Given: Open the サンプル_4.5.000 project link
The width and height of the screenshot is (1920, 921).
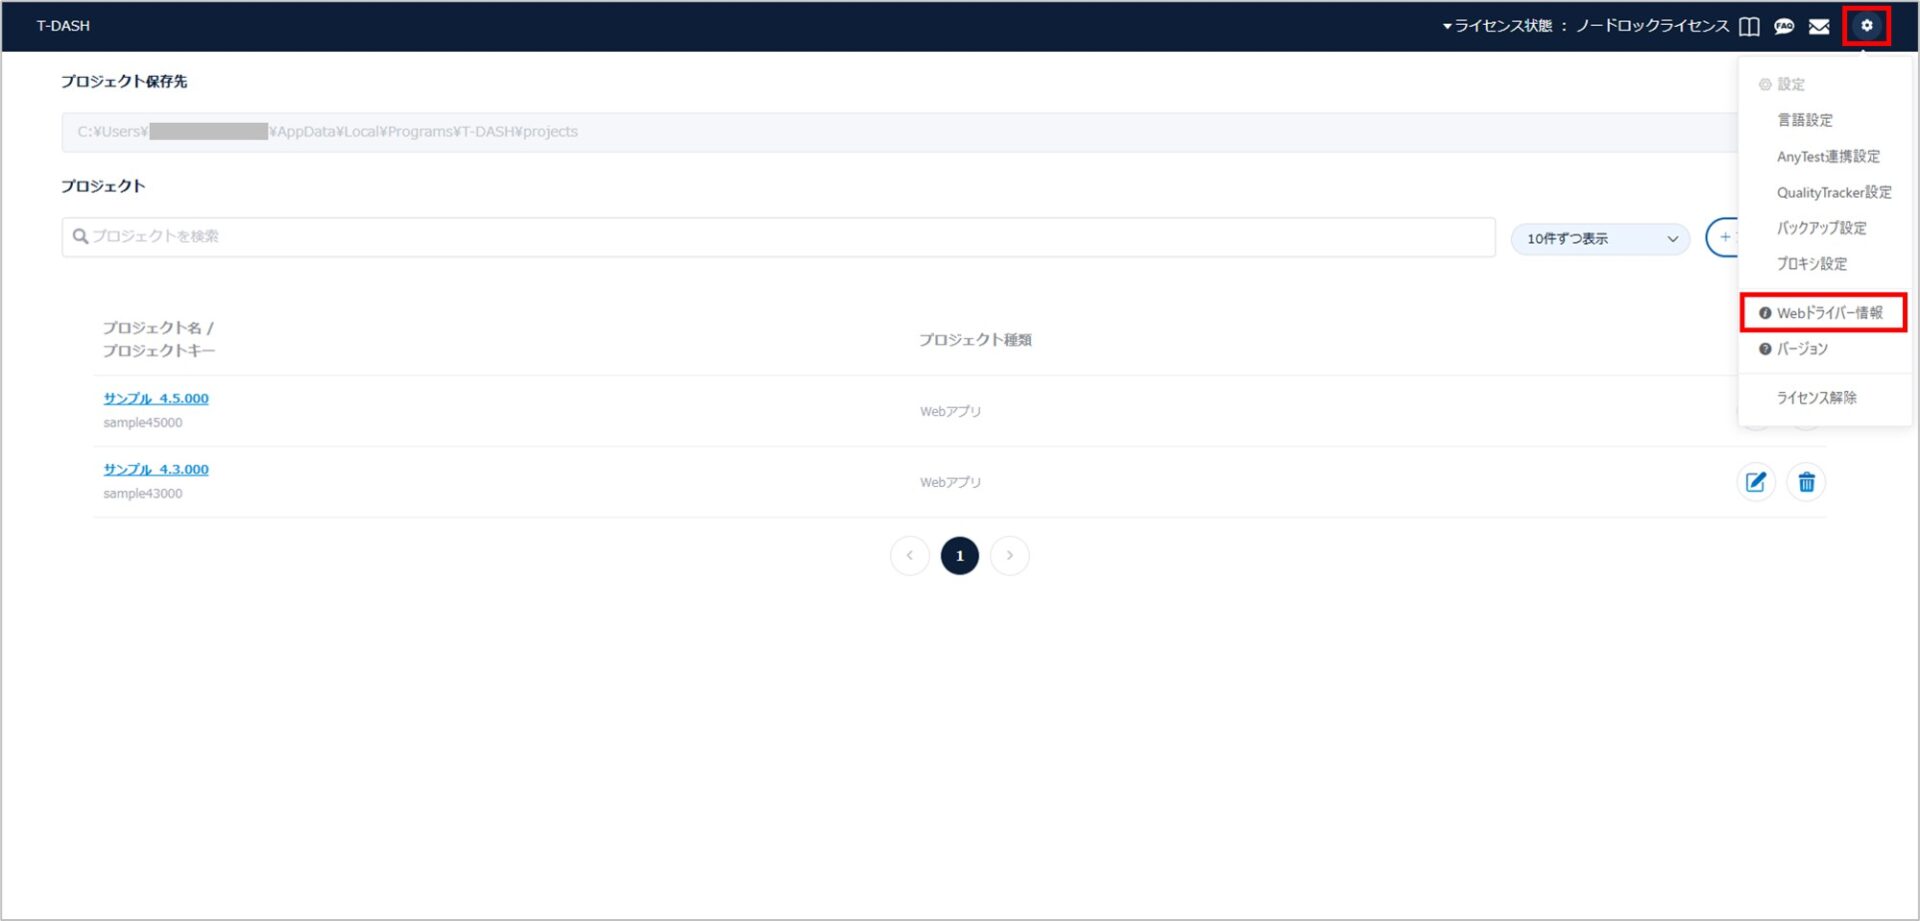Looking at the screenshot, I should point(156,398).
